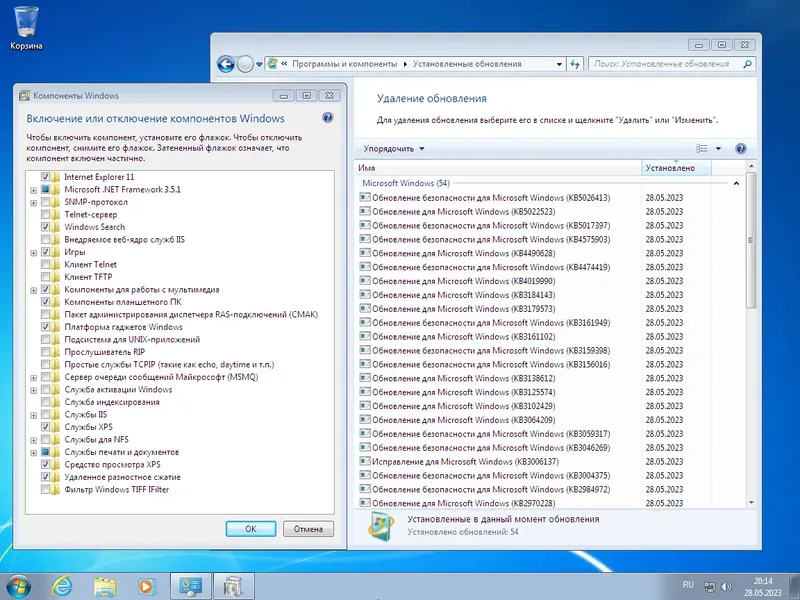Viewport: 800px width, 600px height.
Task: Uncheck the Internet Explorer 11 checkbox
Action: (x=45, y=177)
